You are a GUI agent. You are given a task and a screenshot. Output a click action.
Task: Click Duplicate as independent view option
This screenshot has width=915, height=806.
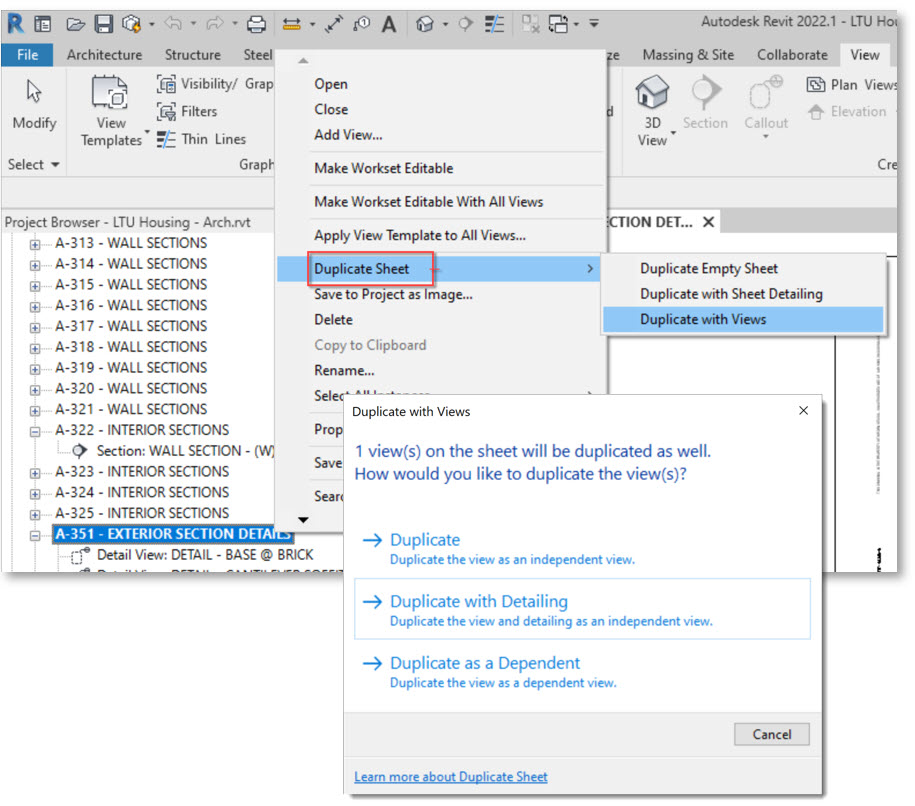[582, 547]
